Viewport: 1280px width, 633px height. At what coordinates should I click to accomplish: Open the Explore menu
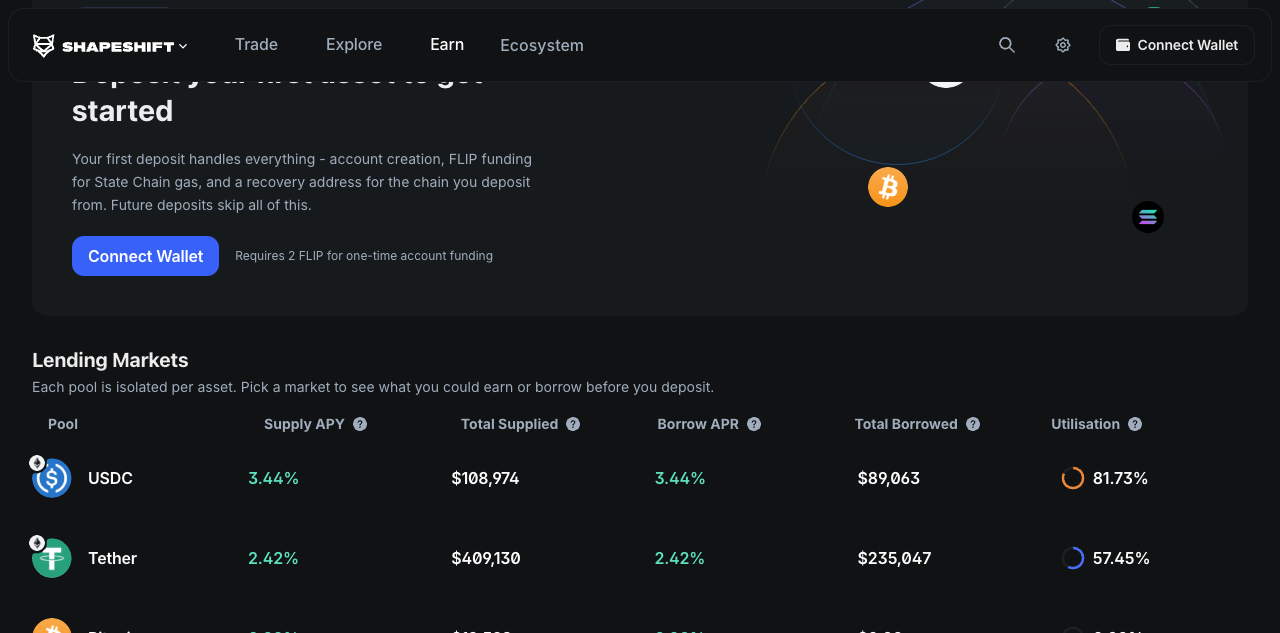pos(354,45)
